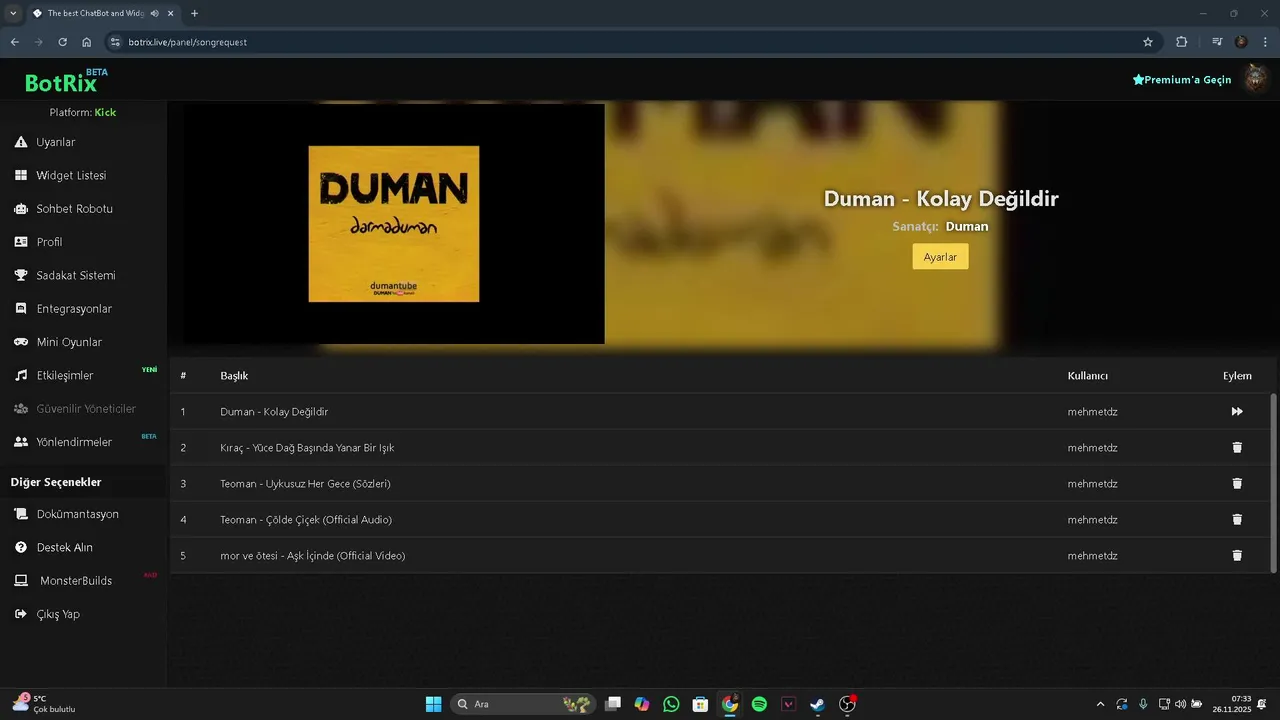This screenshot has width=1280, height=720.
Task: Click 'Kıraç - Yüce Dağ Başında Yanar Bir Işık' title
Action: point(307,448)
